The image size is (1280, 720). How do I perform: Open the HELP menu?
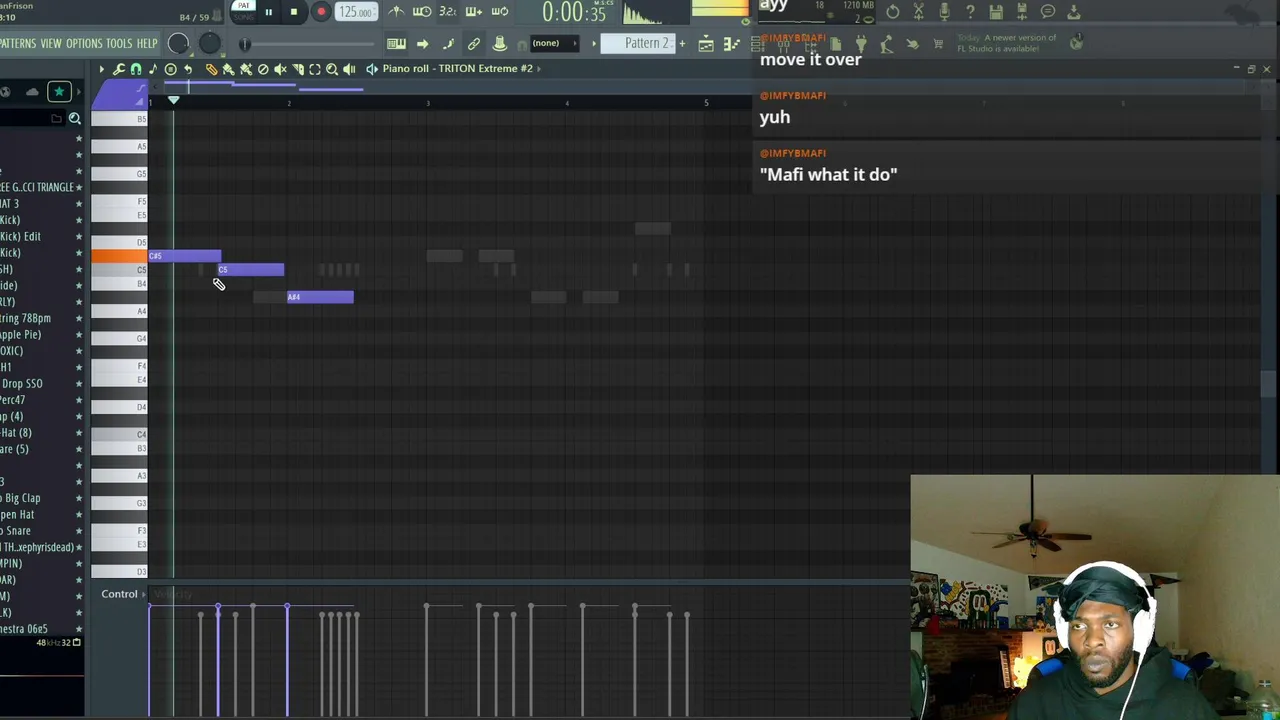point(147,43)
